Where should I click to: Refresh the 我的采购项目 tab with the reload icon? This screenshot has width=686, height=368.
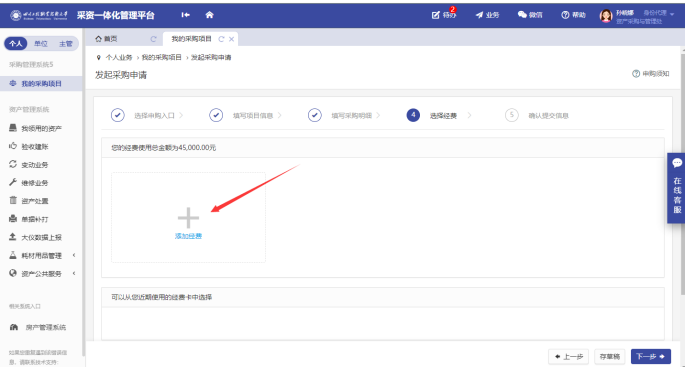coord(221,39)
